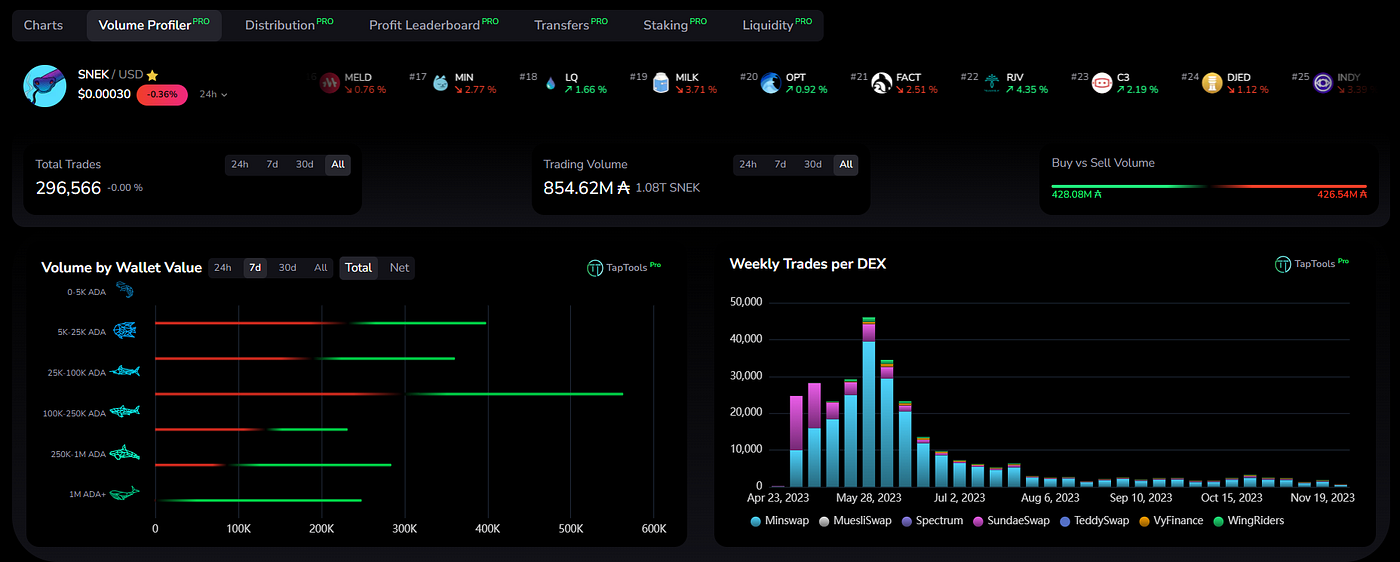The height and width of the screenshot is (562, 1400).
Task: Select 24h in Trading Volume card
Action: [747, 165]
